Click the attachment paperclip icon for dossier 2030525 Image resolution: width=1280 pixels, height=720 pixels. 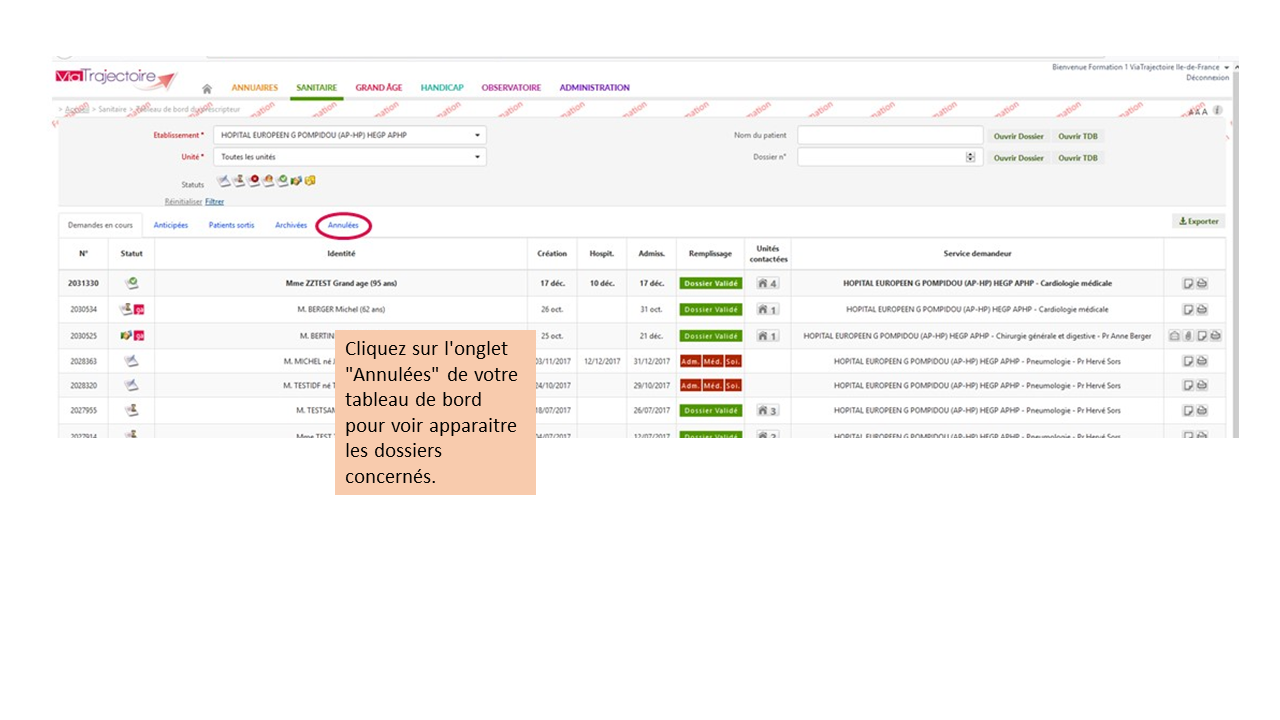[1188, 336]
